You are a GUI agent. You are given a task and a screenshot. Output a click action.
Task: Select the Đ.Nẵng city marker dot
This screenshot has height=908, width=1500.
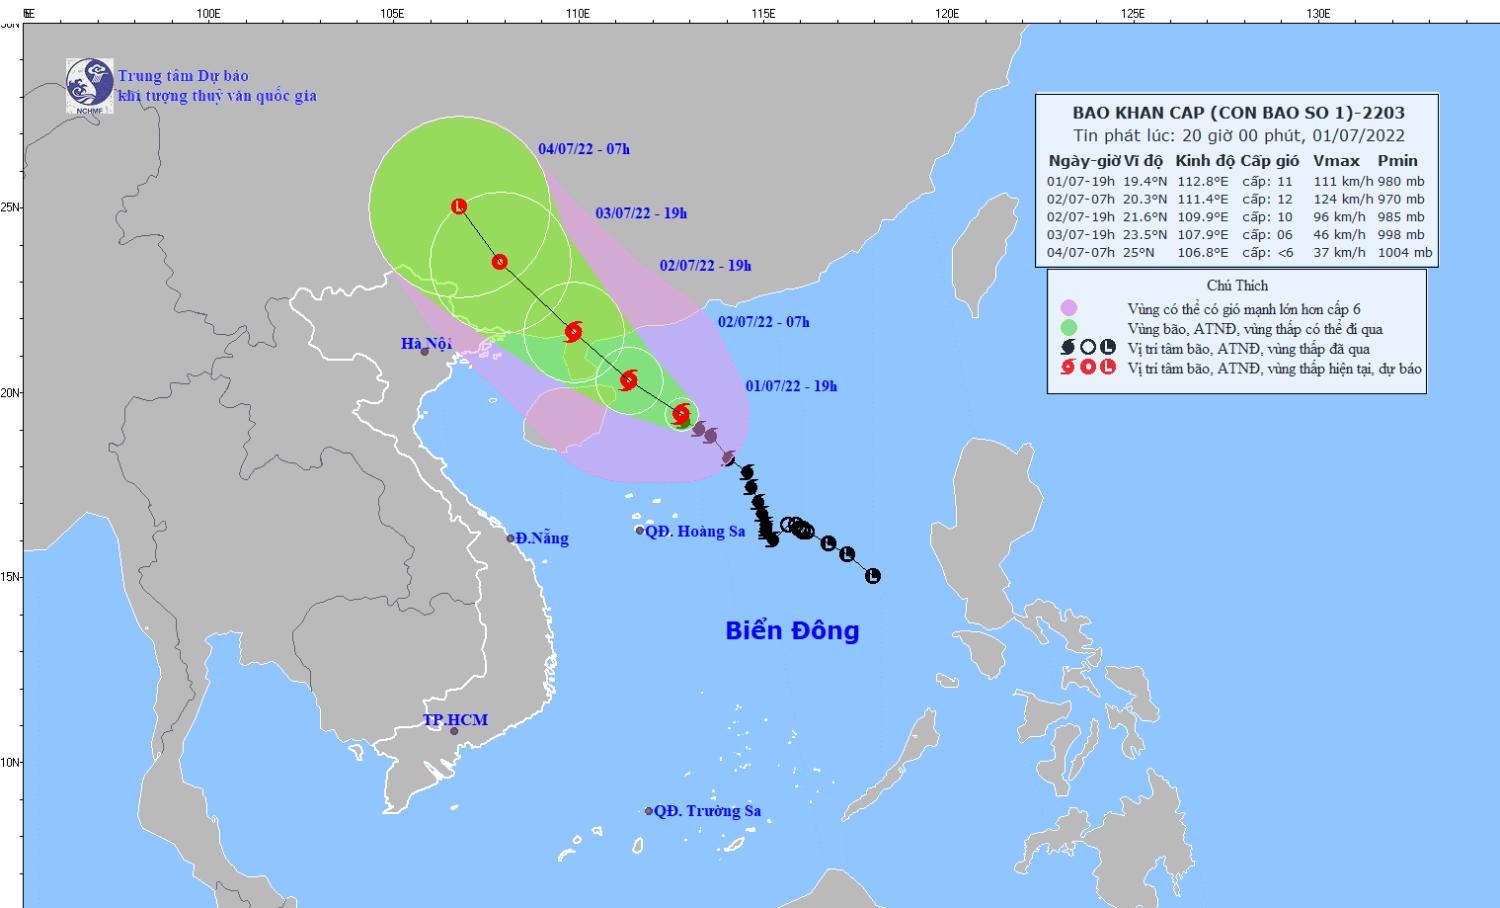[x=510, y=538]
